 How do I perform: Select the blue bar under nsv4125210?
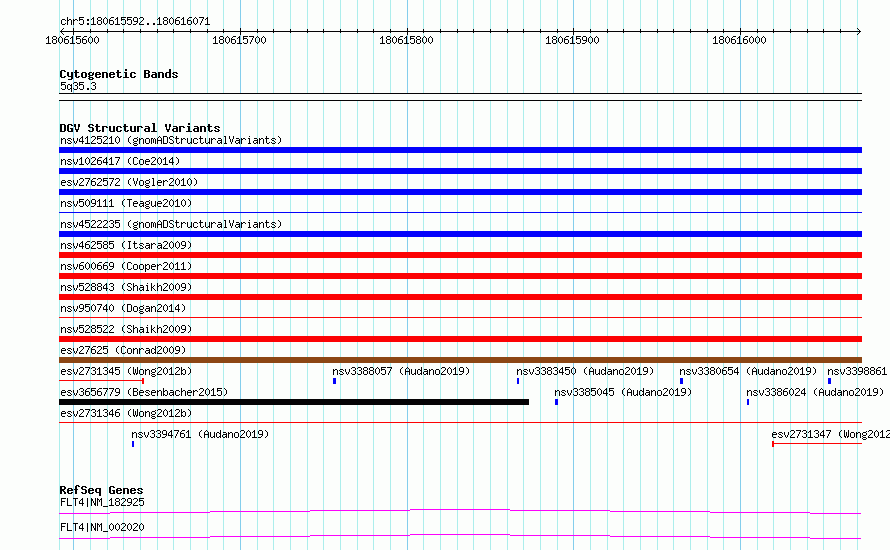click(460, 150)
